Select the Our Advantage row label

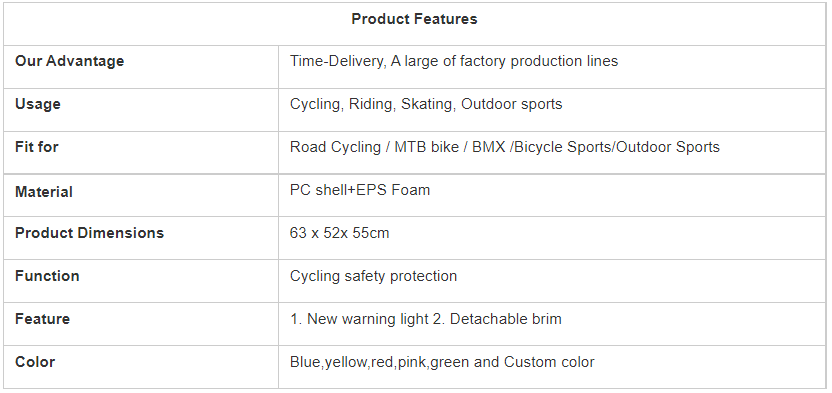point(70,61)
